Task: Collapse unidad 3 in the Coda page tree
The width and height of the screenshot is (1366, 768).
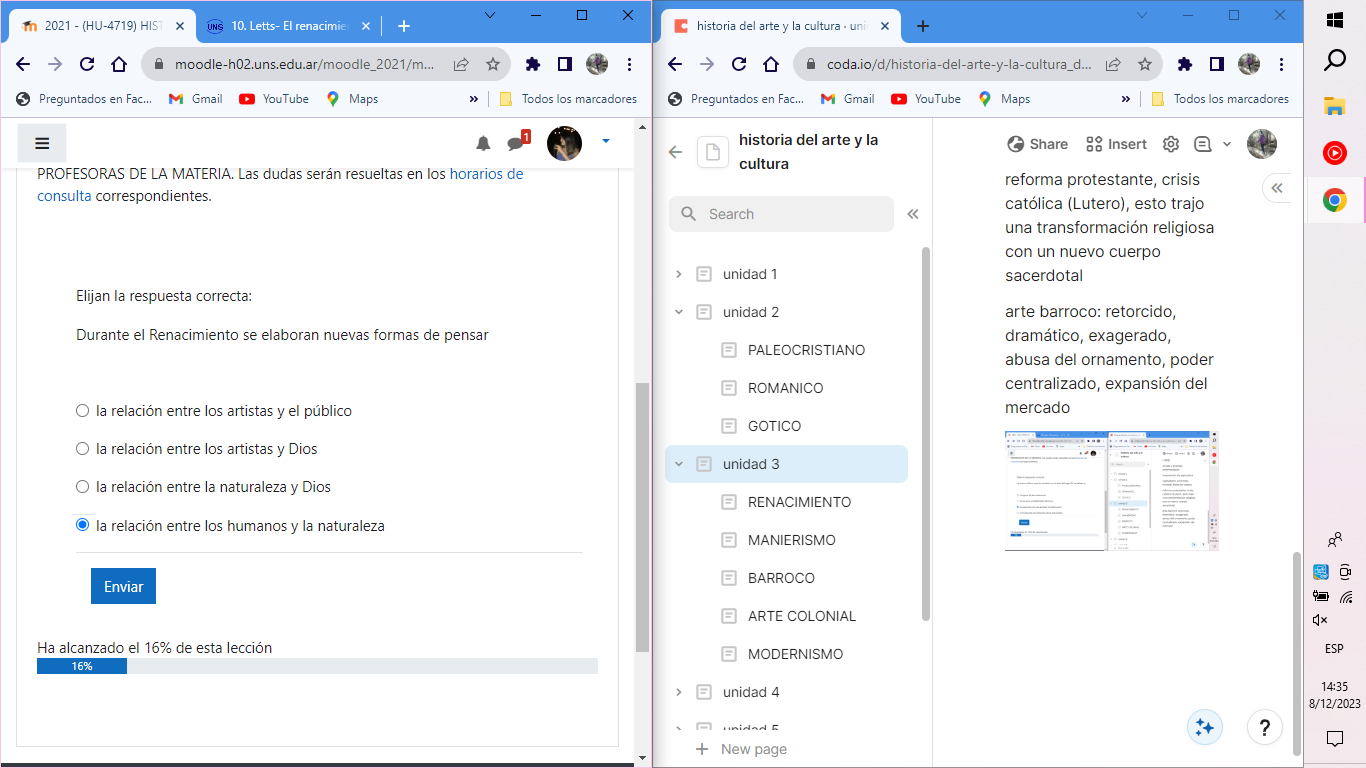Action: [x=679, y=464]
